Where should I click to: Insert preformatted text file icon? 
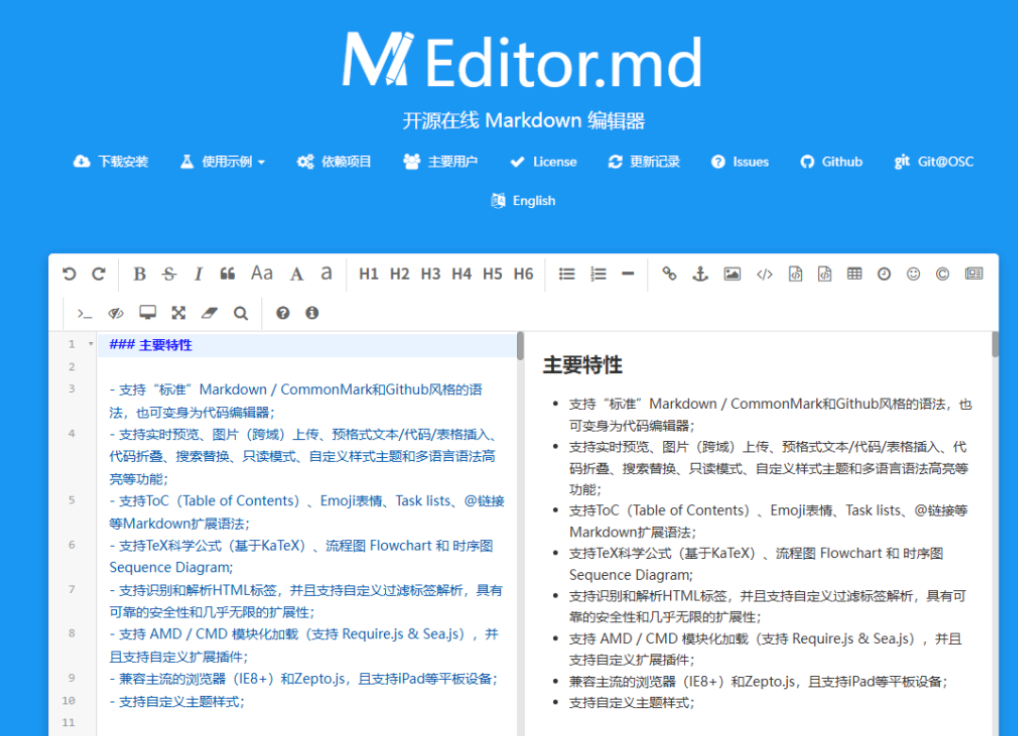(795, 274)
